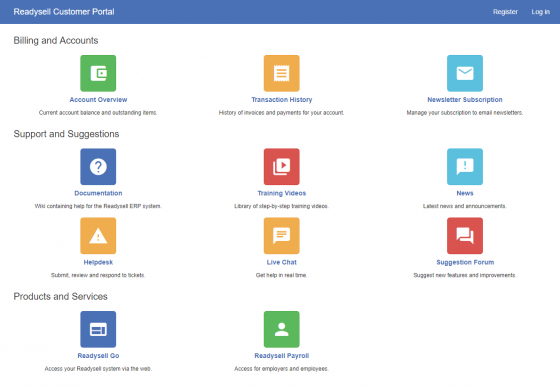Click the Helpdesk warning triangle icon
Image resolution: width=560 pixels, height=389 pixels.
pyautogui.click(x=98, y=236)
